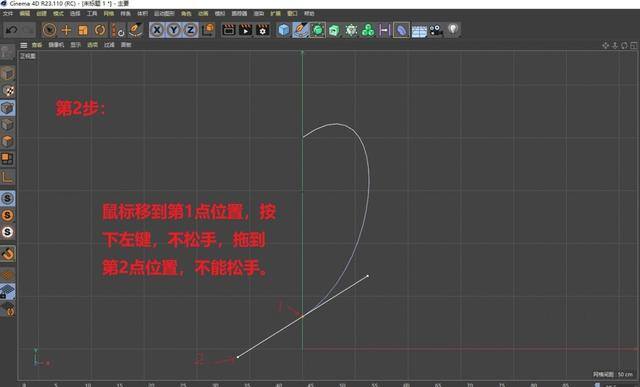Open the recent tools icon beside Rotate
640x387 pixels.
coord(118,30)
